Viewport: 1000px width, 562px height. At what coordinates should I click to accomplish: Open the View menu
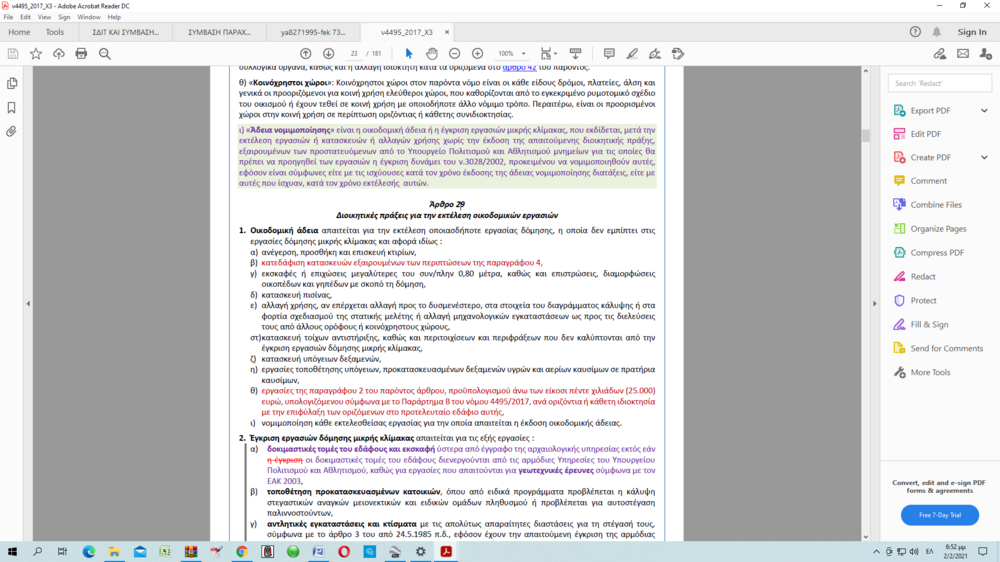44,17
